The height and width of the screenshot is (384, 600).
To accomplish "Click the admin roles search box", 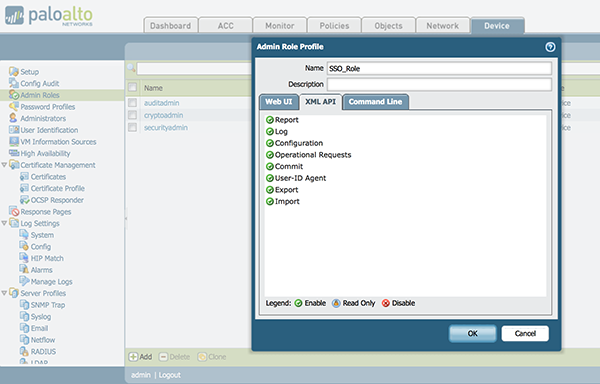I will tap(194, 68).
